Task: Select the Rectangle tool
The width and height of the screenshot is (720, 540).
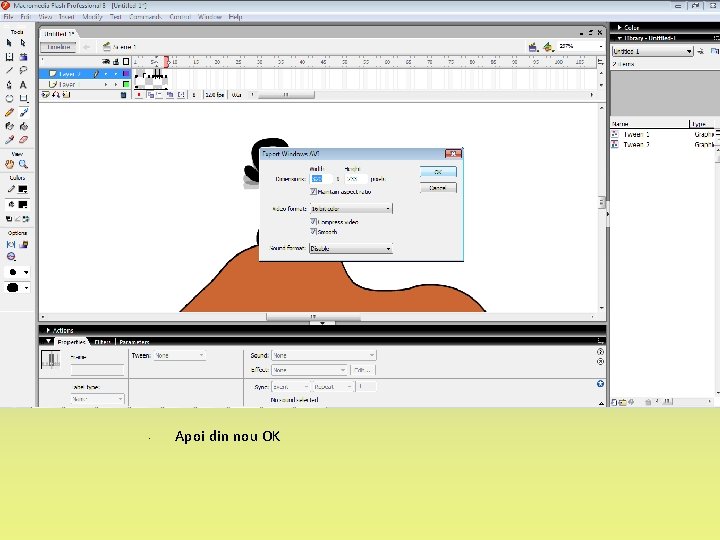Action: click(23, 98)
